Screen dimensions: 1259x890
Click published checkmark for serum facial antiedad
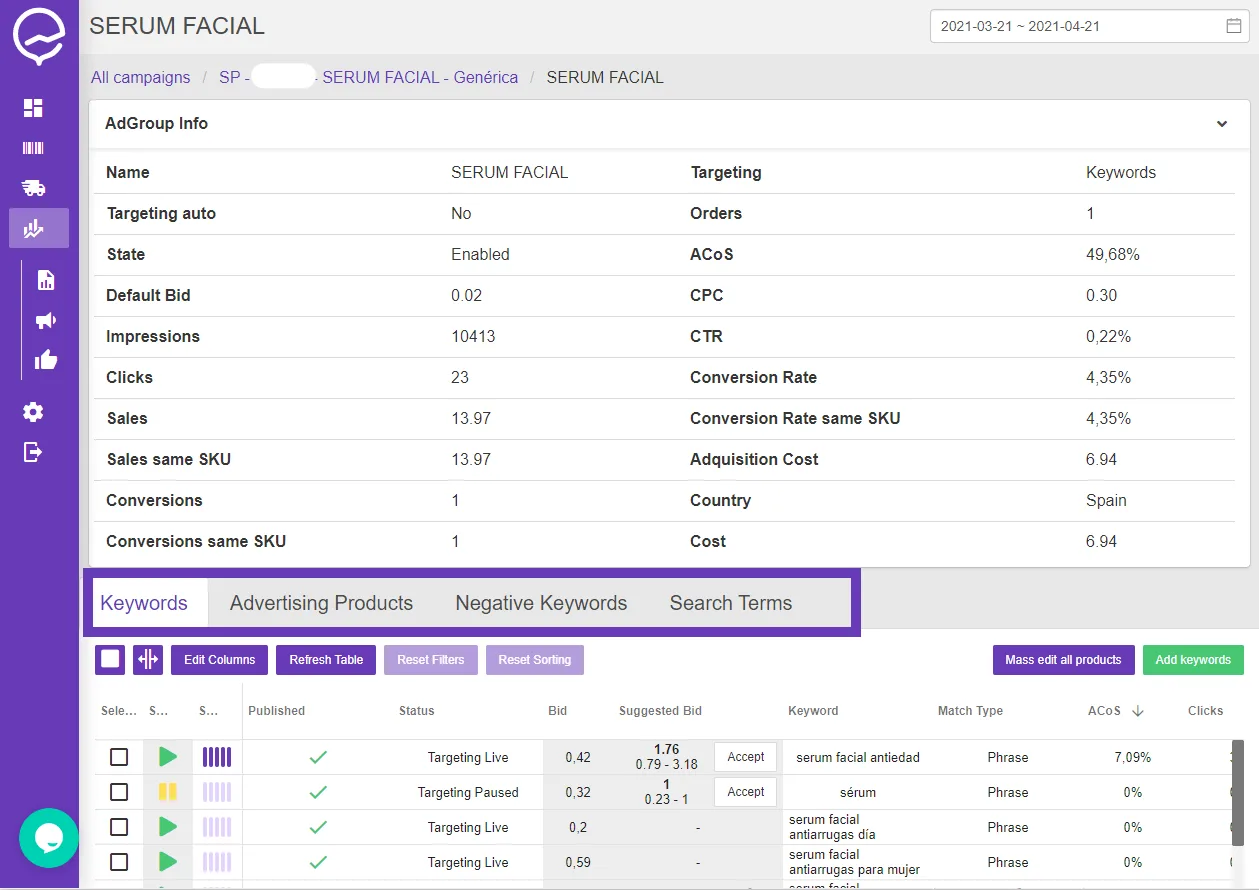(x=318, y=757)
